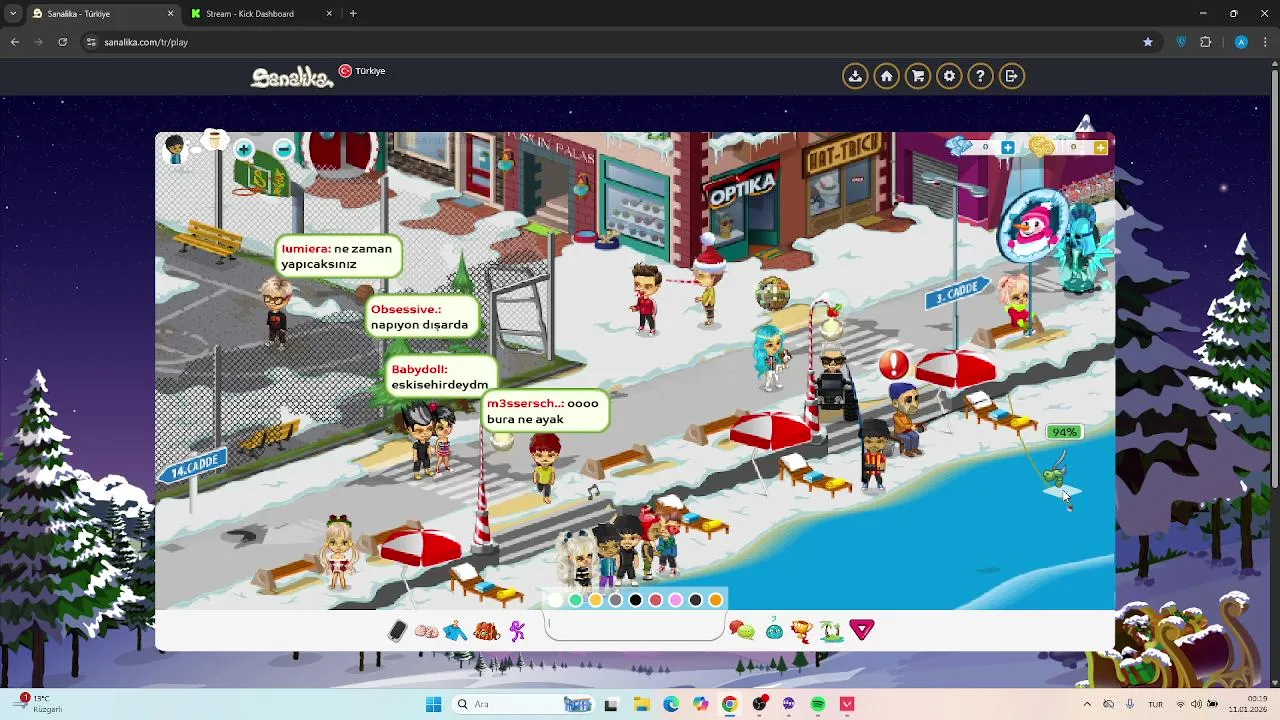
Task: Select the yellow chat color
Action: pyautogui.click(x=596, y=600)
